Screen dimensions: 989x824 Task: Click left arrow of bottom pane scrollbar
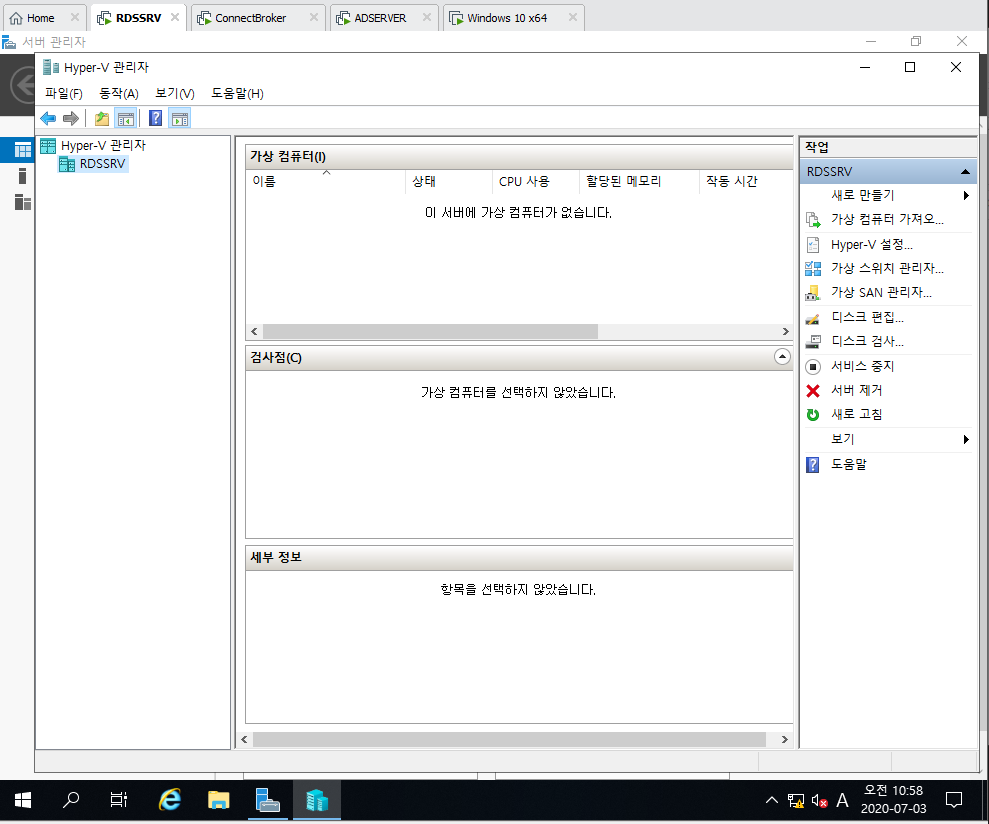(244, 739)
